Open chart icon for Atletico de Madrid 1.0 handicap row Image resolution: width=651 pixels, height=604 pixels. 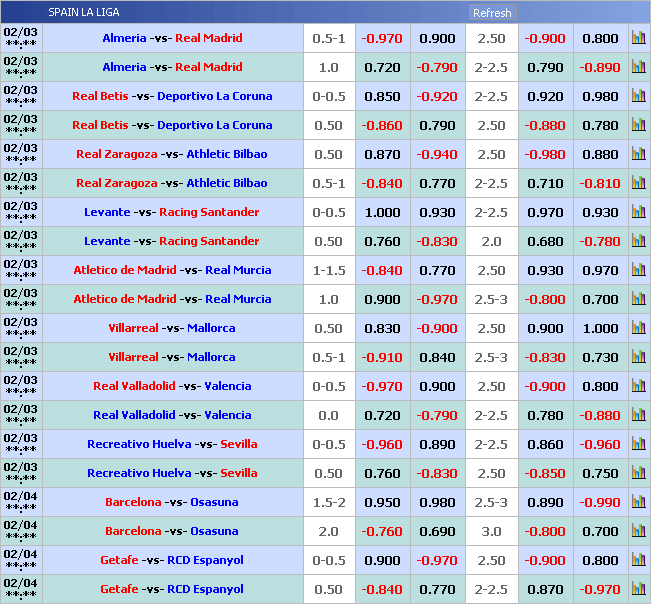[638, 299]
